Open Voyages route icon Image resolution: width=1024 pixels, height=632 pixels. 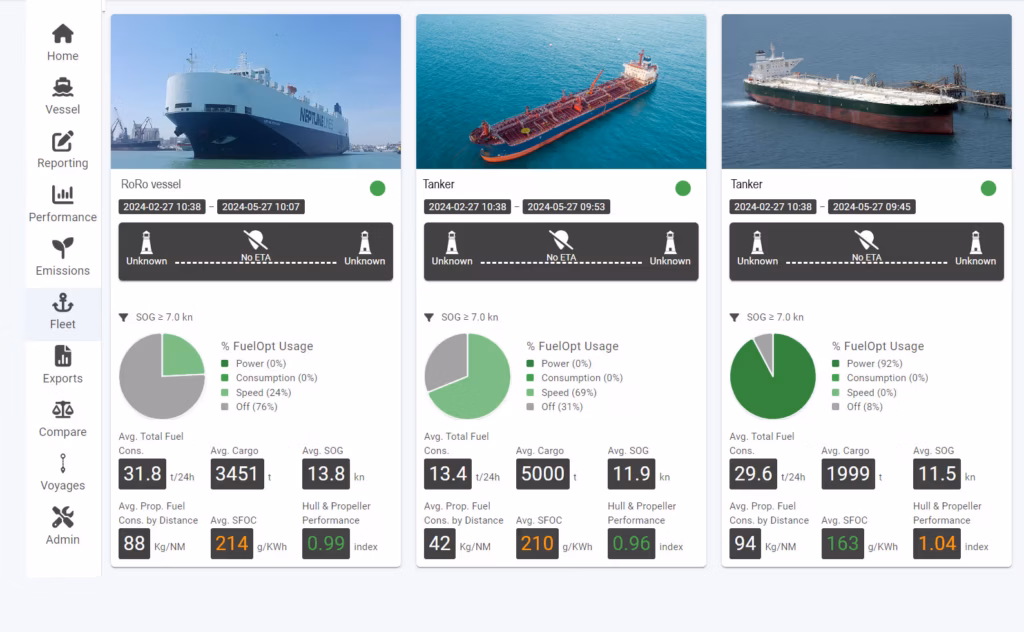click(x=62, y=464)
